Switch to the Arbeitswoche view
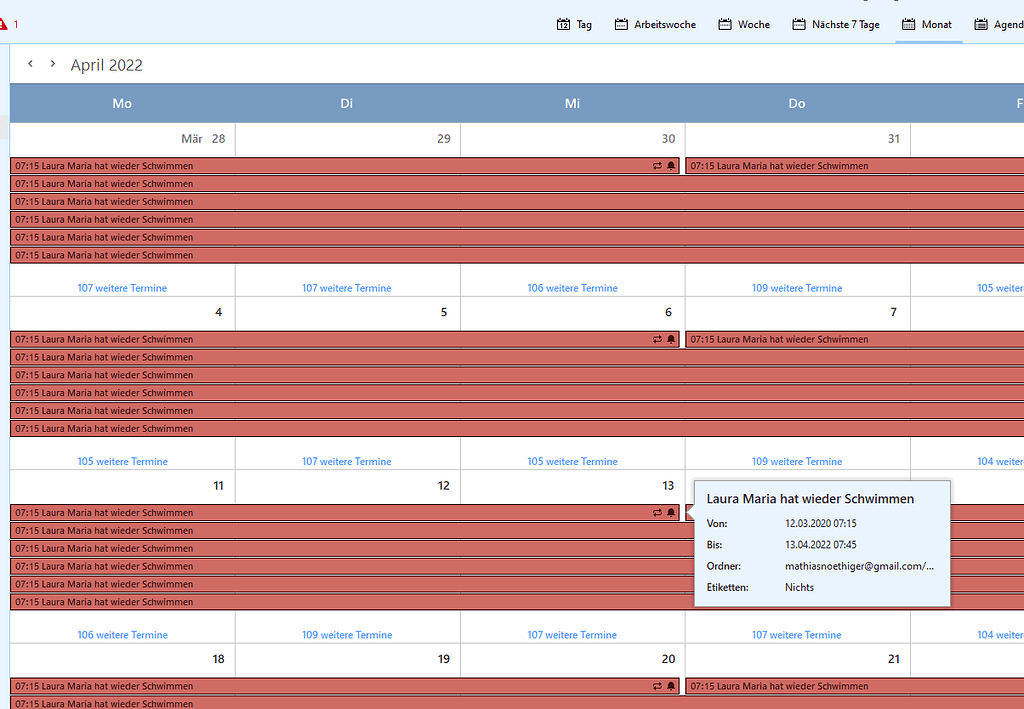The height and width of the screenshot is (709, 1024). pos(655,24)
